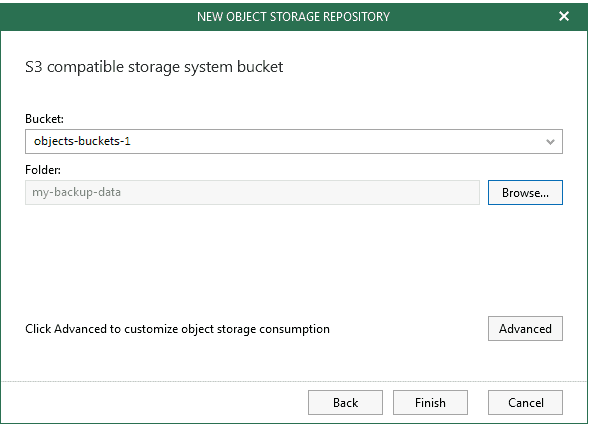Click the gray down-arrow icon

point(550,142)
